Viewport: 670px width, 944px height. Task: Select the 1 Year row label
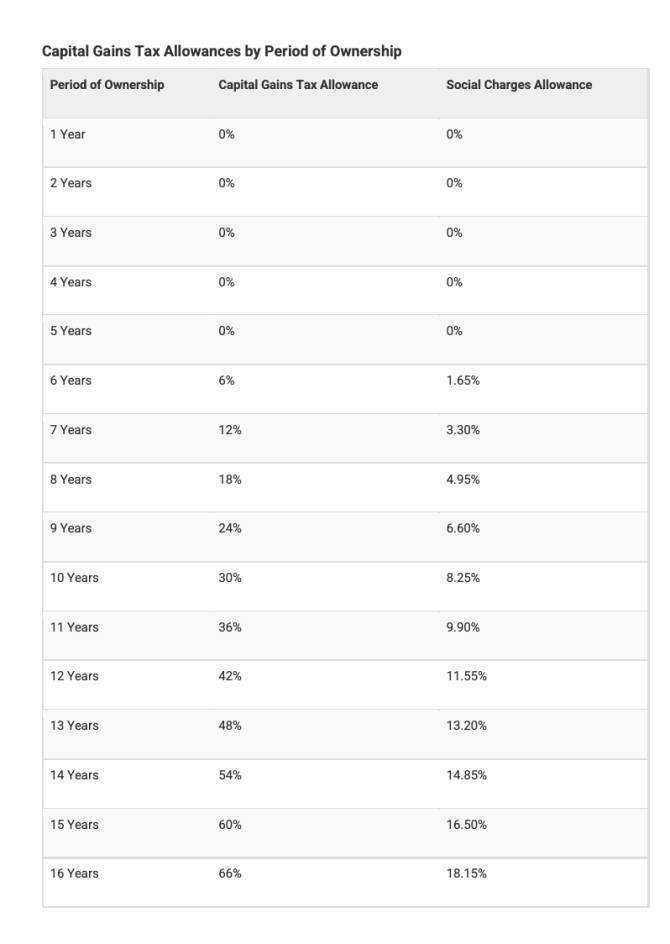tap(68, 134)
